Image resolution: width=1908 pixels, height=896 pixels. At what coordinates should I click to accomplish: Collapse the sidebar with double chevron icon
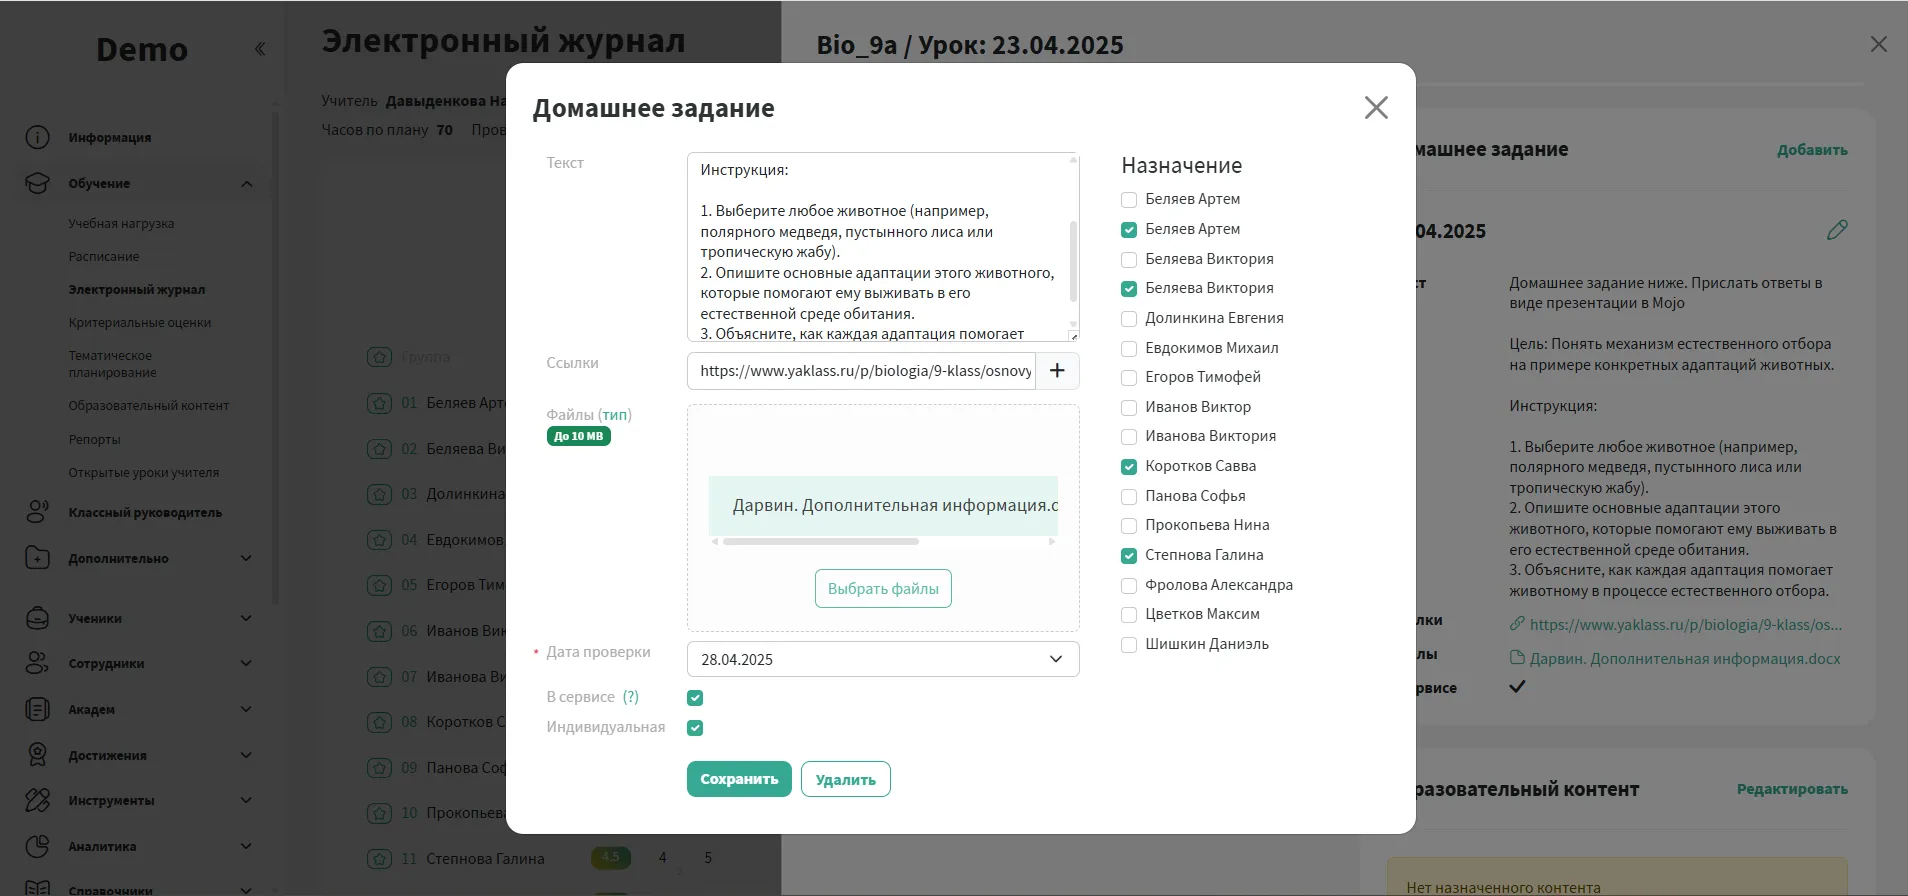[x=260, y=49]
